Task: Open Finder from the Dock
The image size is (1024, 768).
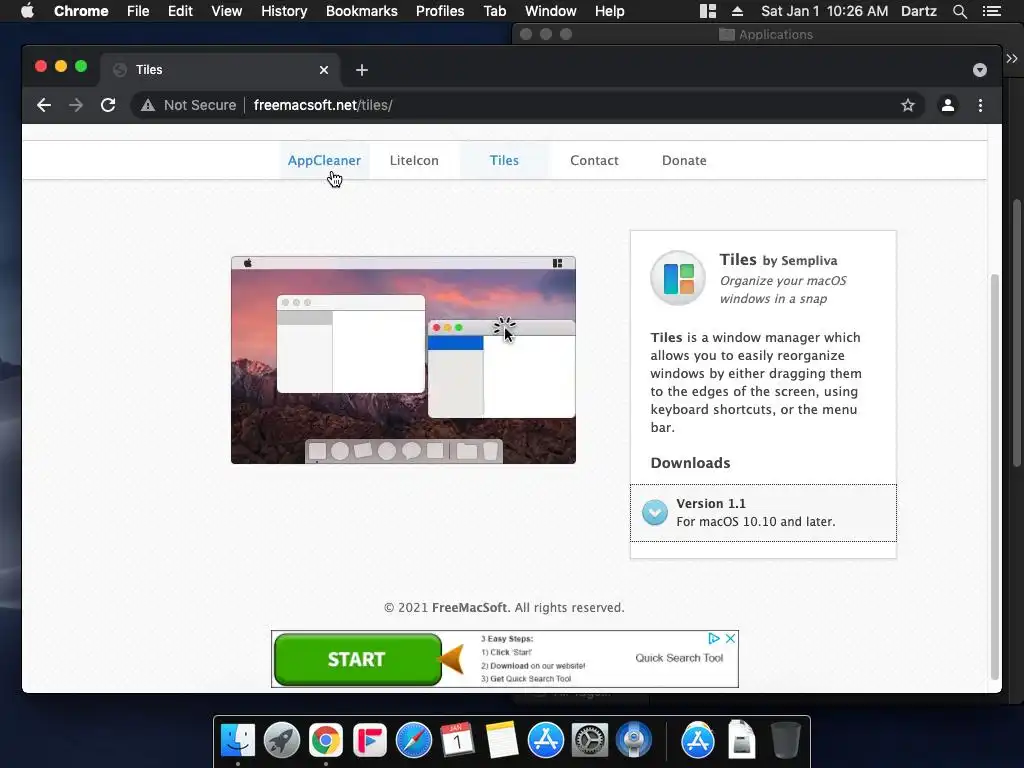Action: (x=238, y=740)
